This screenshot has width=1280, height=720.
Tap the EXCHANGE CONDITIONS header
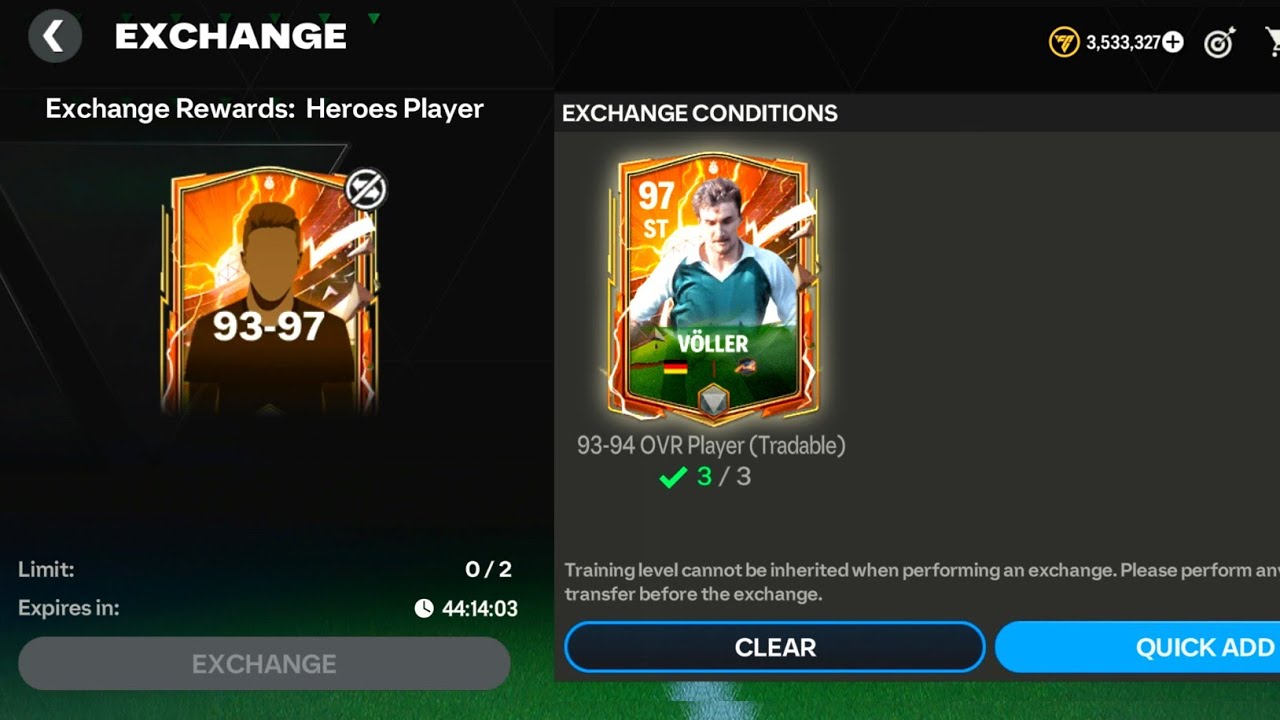700,113
